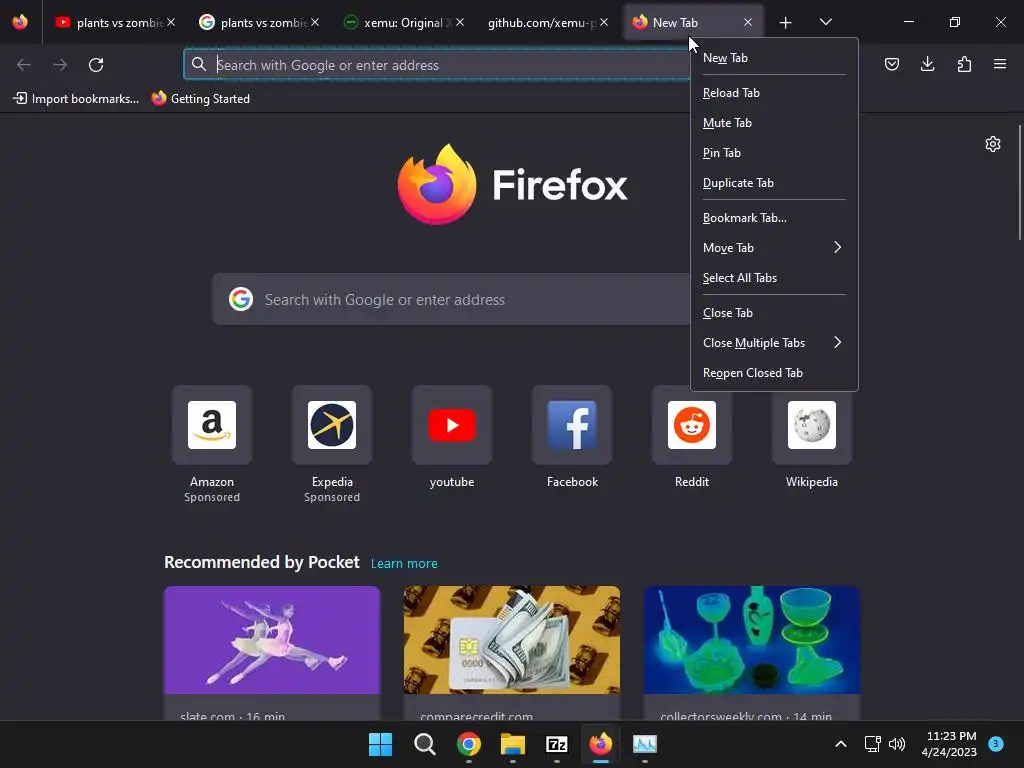Click the page vertical scrollbar thumb

pos(1020,183)
